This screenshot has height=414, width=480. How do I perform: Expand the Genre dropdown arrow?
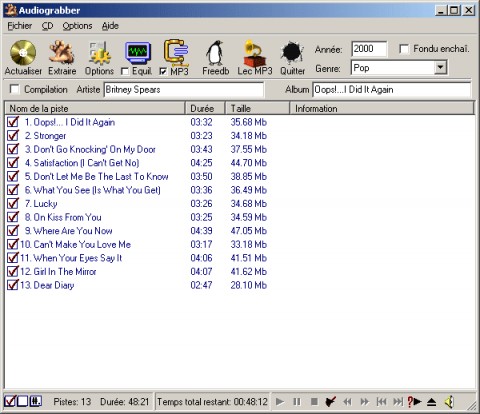[x=440, y=68]
